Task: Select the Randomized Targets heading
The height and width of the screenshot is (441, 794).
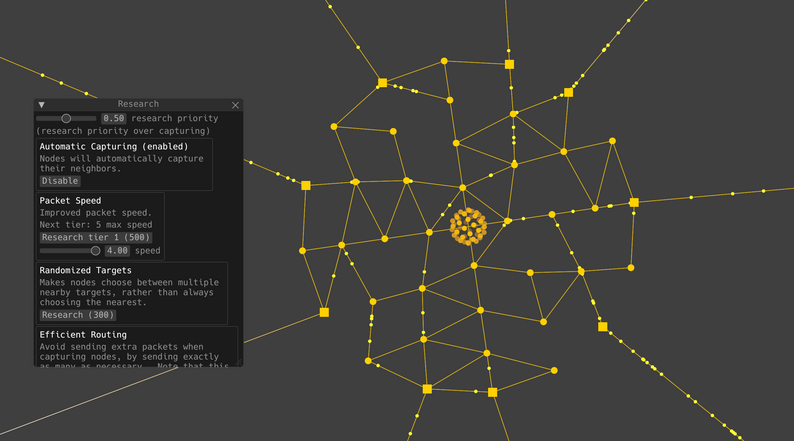Action: 86,270
